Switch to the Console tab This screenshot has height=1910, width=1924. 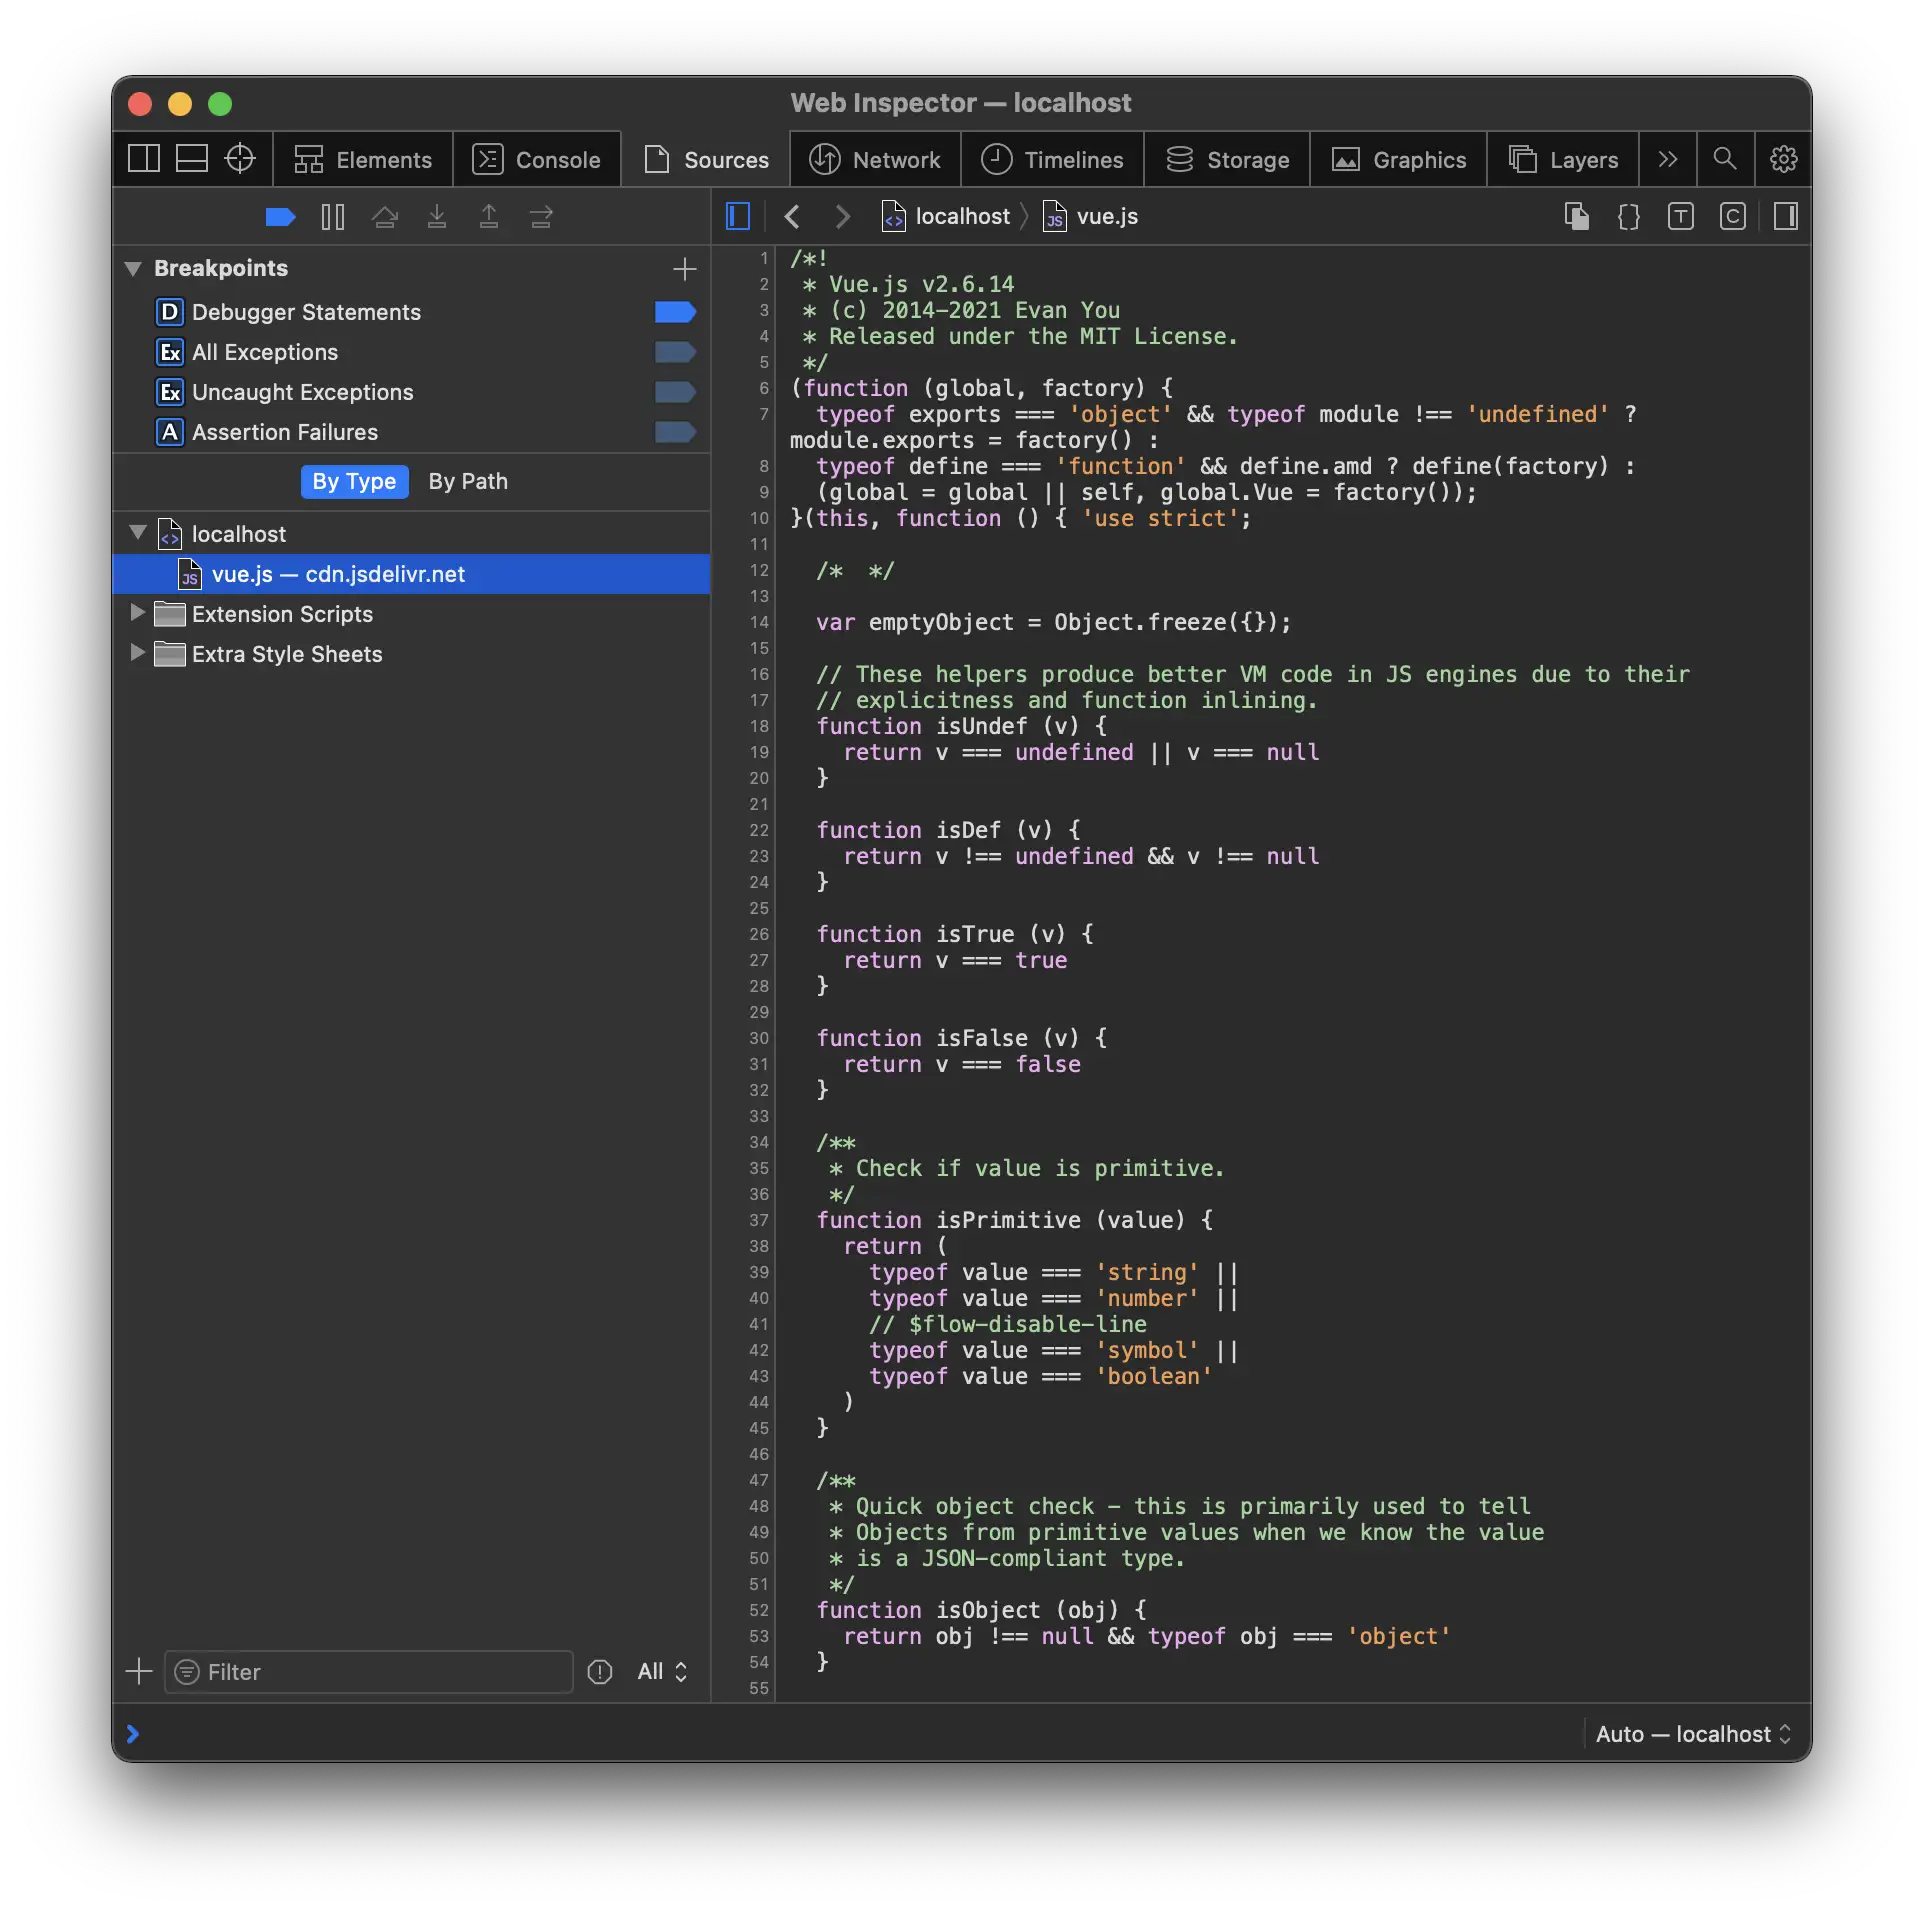click(x=537, y=160)
